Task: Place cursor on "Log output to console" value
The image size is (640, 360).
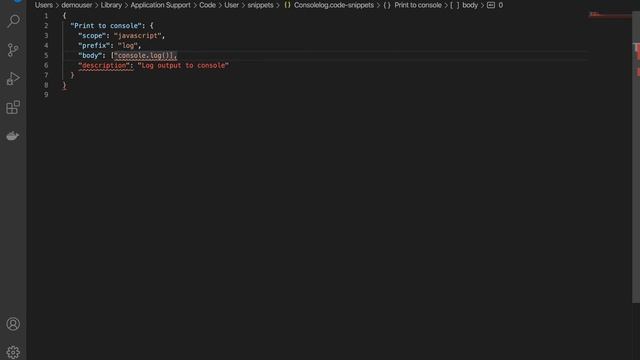Action: (183, 65)
